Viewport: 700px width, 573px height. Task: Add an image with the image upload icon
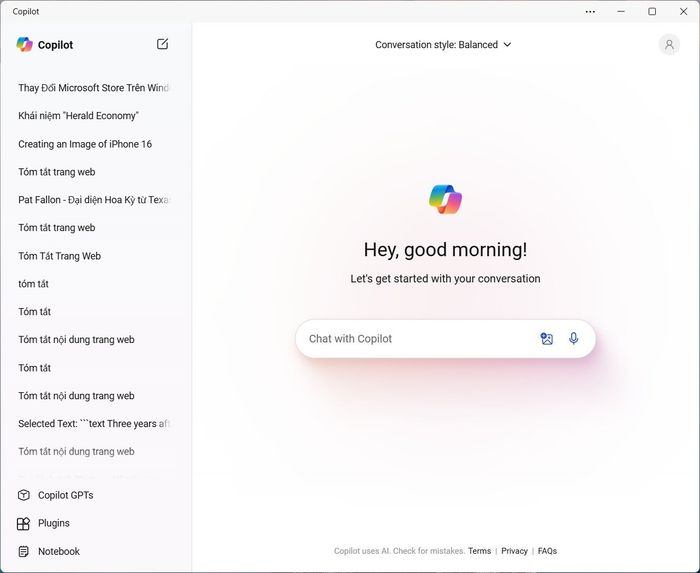[546, 338]
